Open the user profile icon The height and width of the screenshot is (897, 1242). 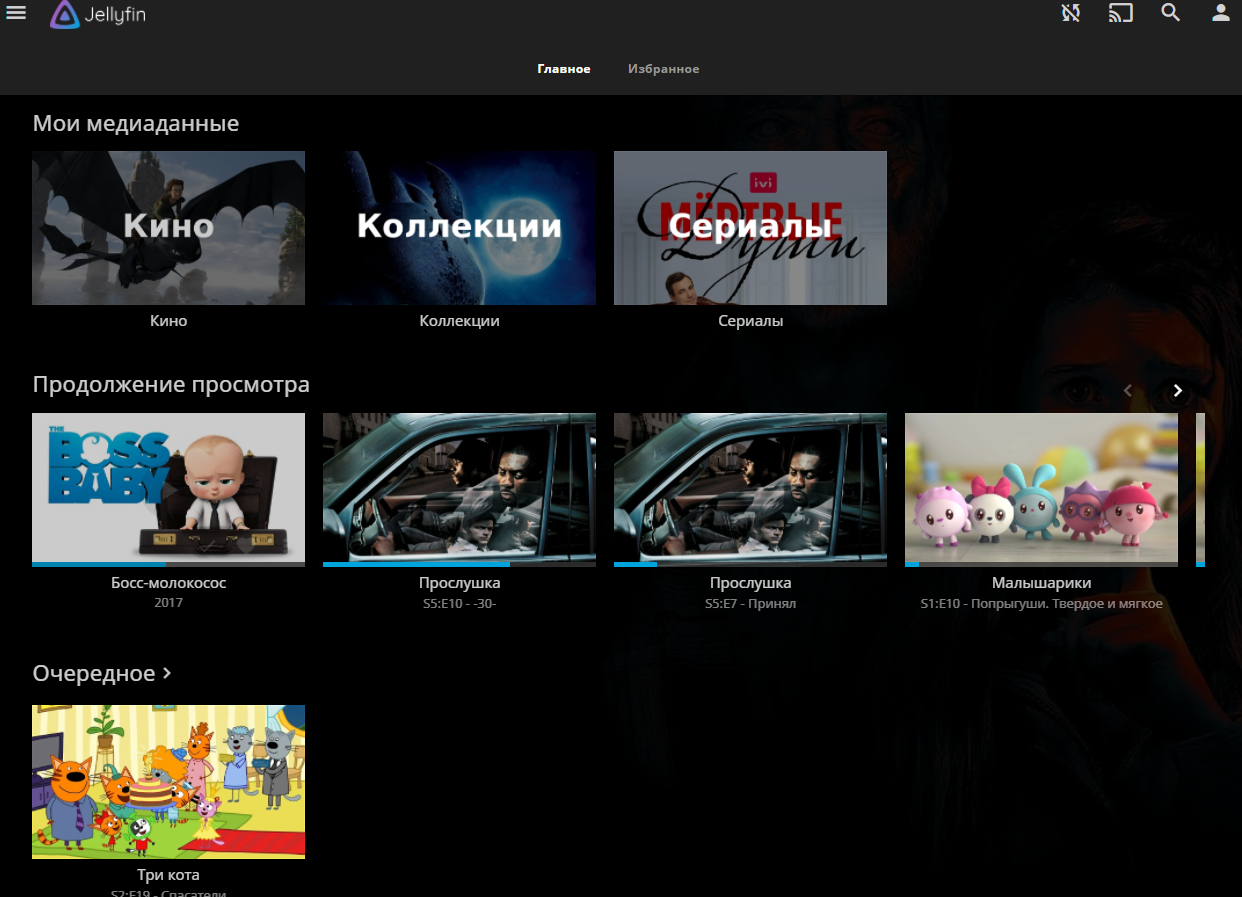pos(1221,13)
